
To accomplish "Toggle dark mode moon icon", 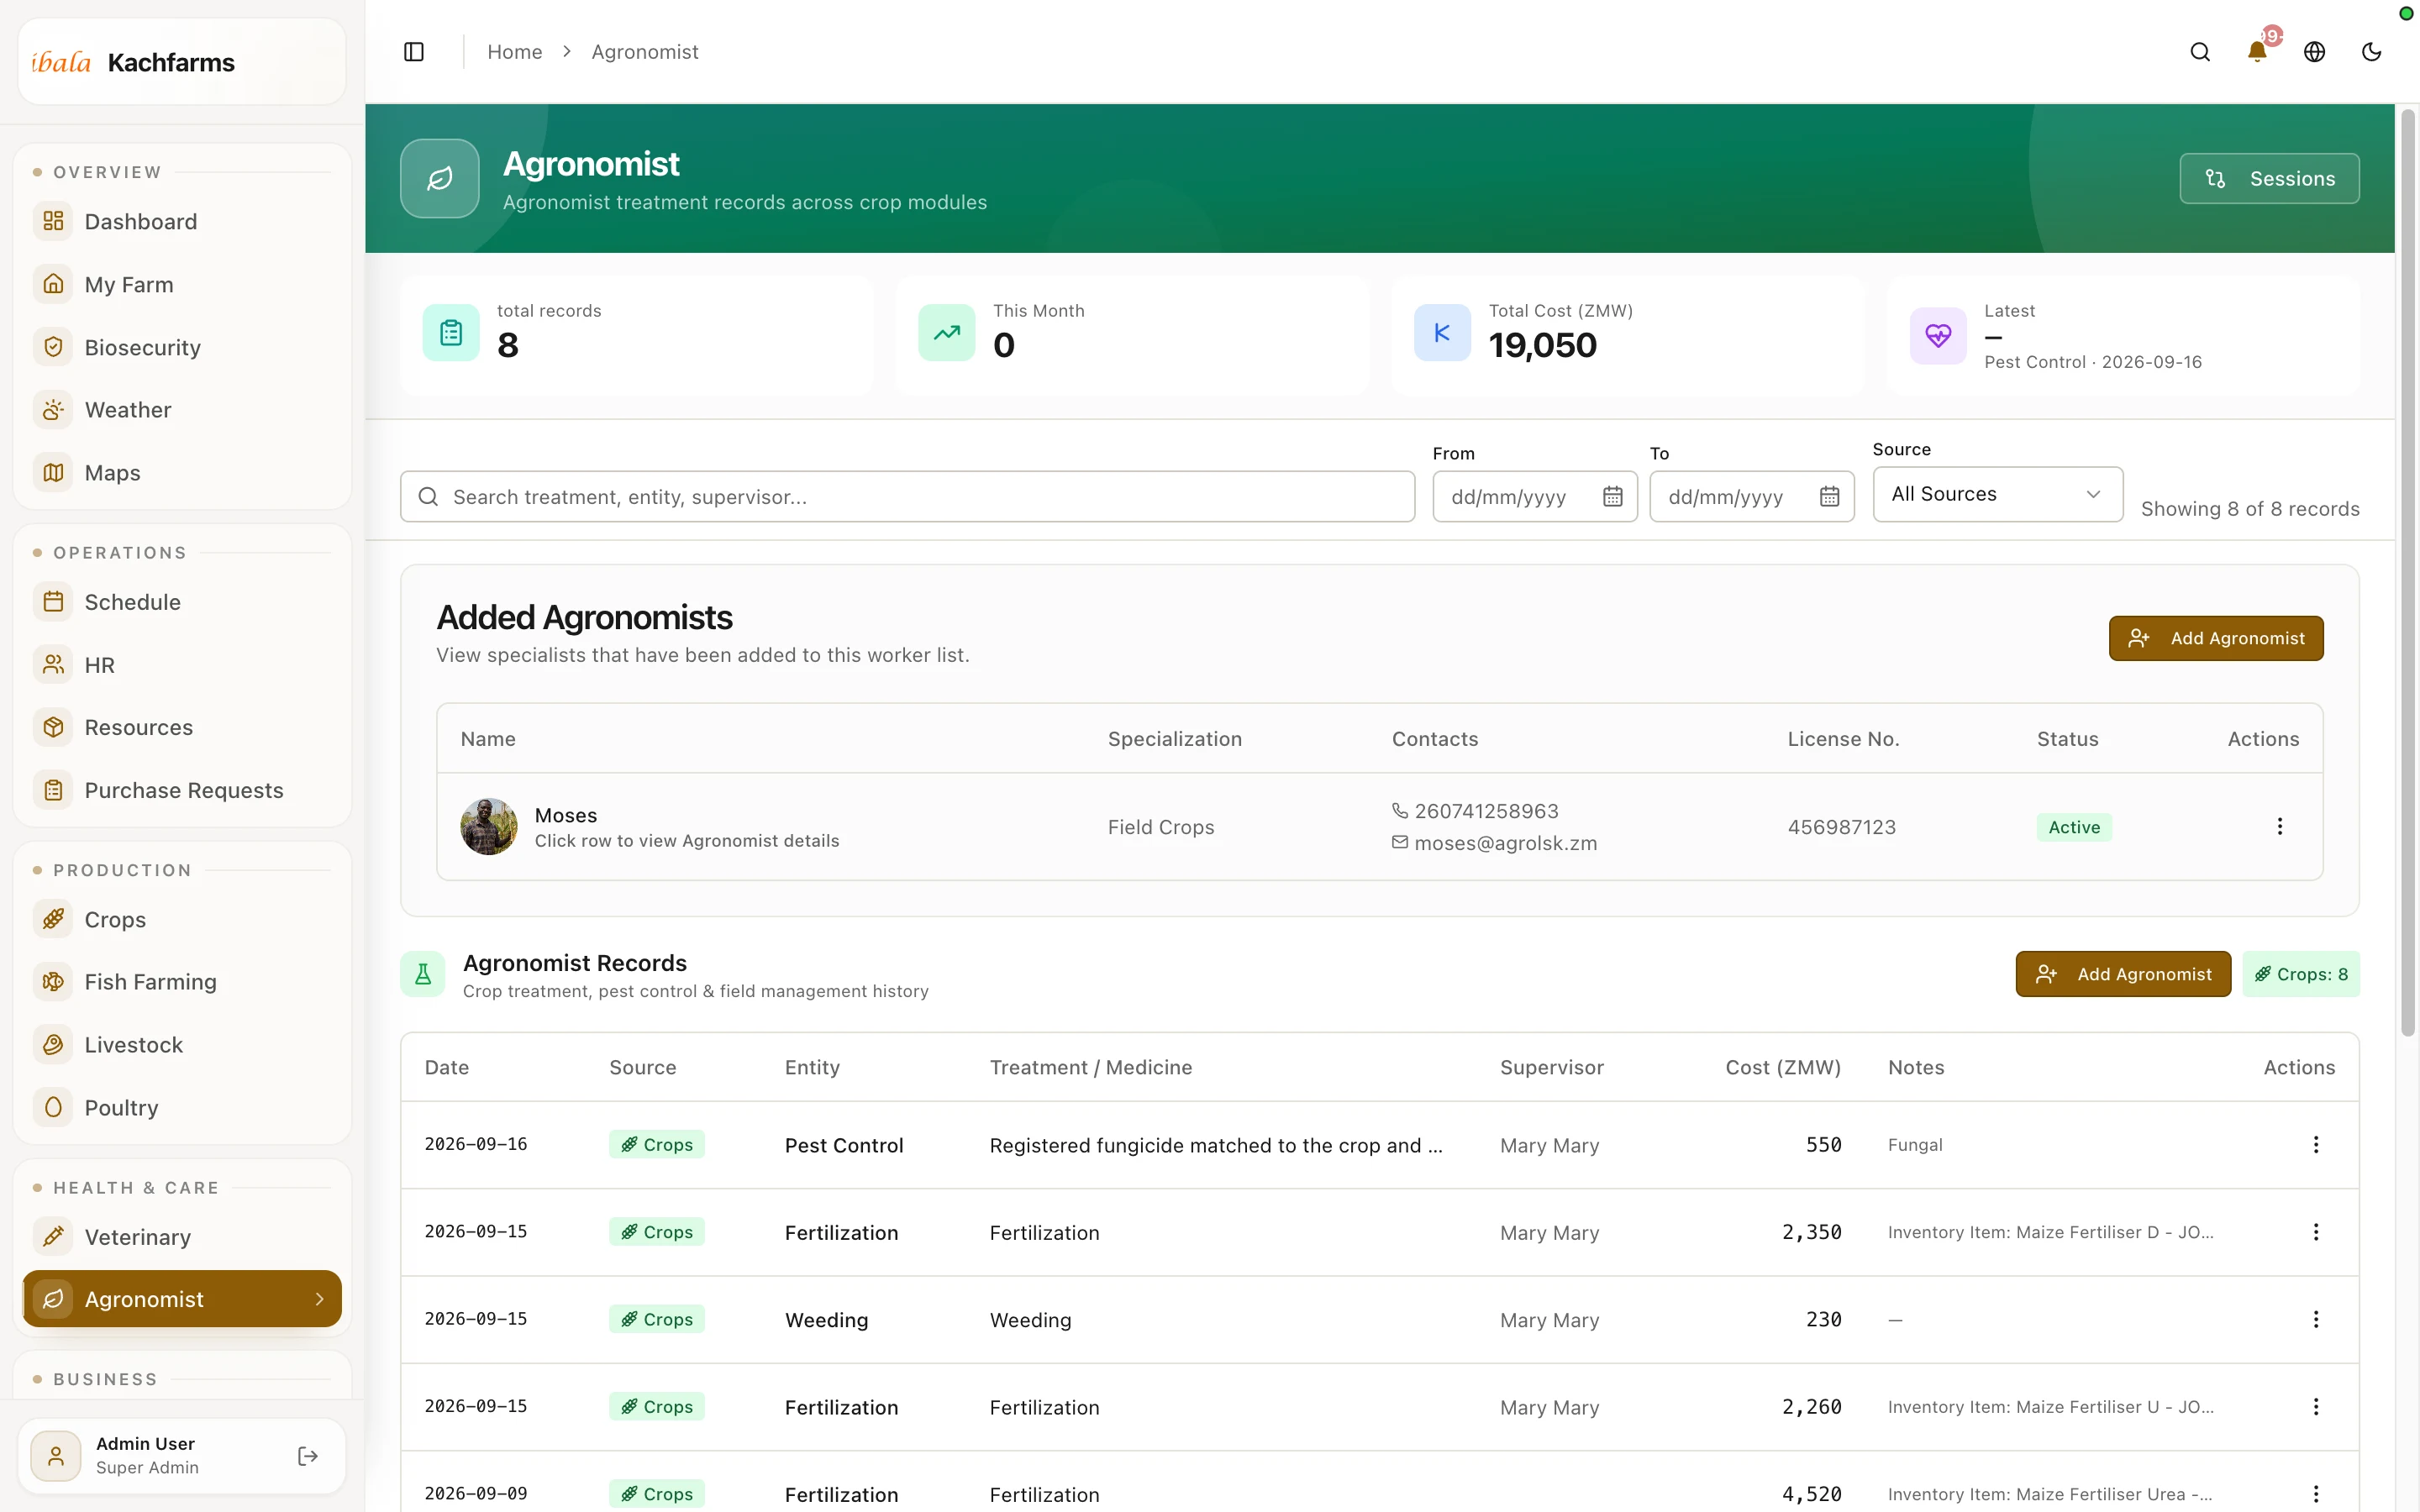I will pyautogui.click(x=2371, y=52).
